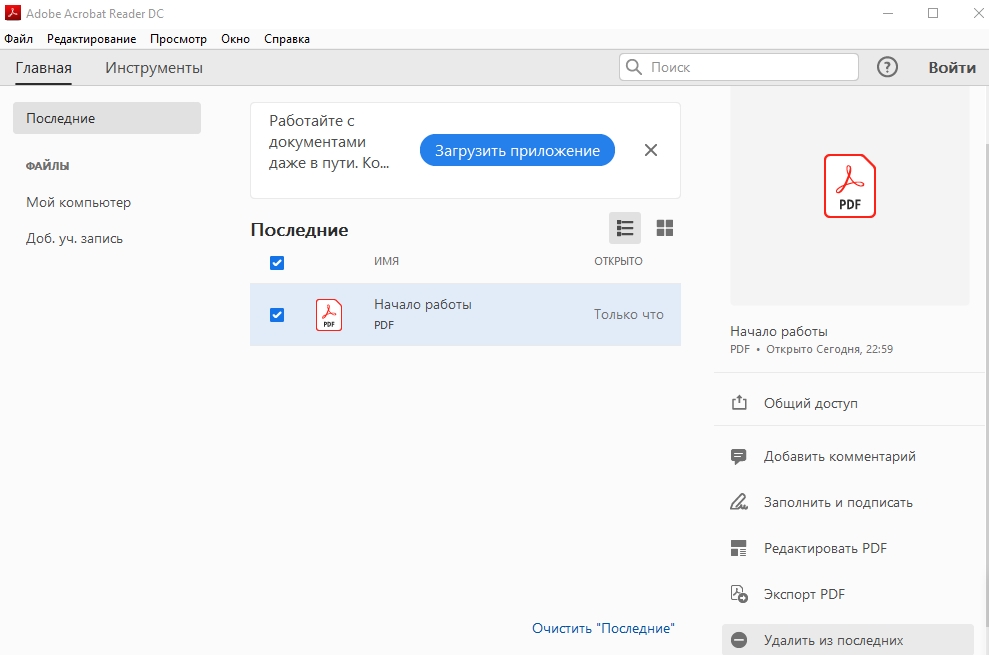Toggle the select-all checkbox in header

(x=277, y=263)
